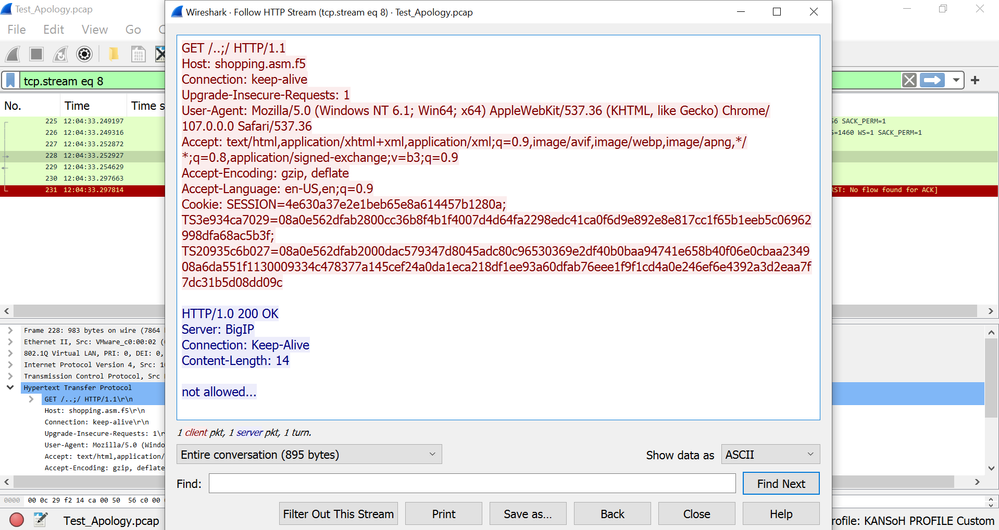Expand Ethernet II tree node
Image resolution: width=999 pixels, height=530 pixels.
coord(10,341)
